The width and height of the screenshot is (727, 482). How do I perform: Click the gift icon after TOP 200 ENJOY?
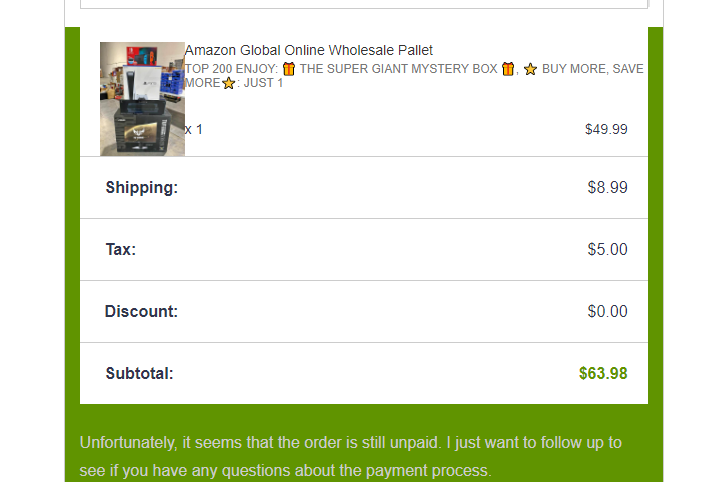point(289,69)
